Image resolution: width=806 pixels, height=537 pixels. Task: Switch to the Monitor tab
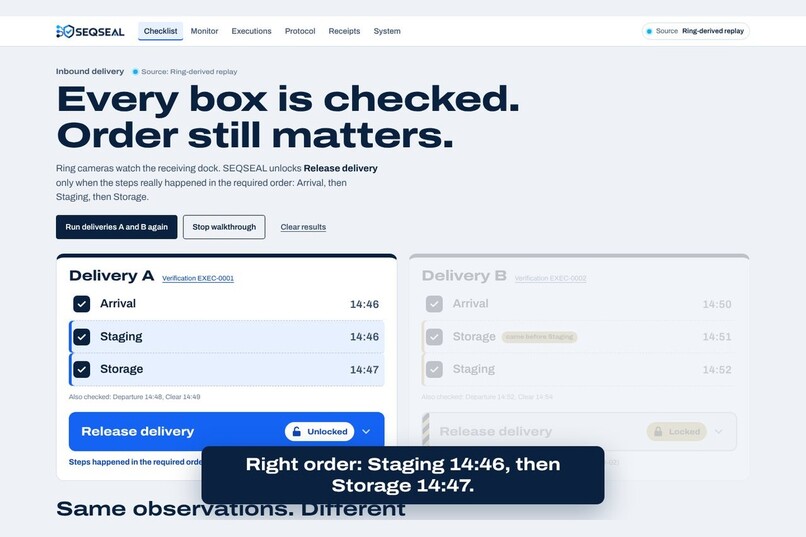point(204,31)
